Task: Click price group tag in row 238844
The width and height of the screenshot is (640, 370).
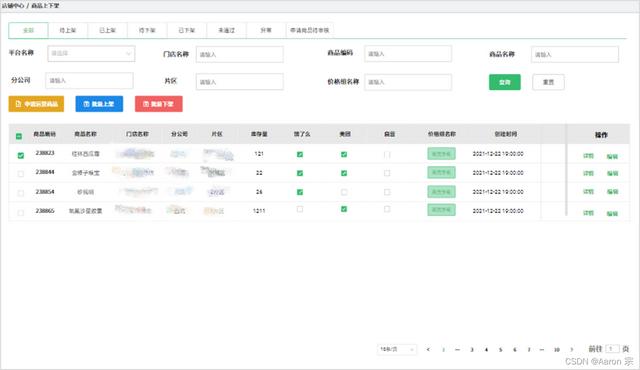Action: (441, 173)
